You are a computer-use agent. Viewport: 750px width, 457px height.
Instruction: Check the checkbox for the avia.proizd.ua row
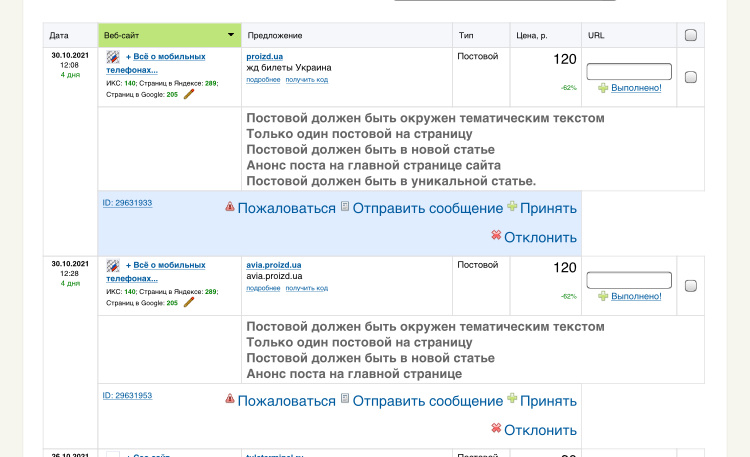click(x=690, y=286)
